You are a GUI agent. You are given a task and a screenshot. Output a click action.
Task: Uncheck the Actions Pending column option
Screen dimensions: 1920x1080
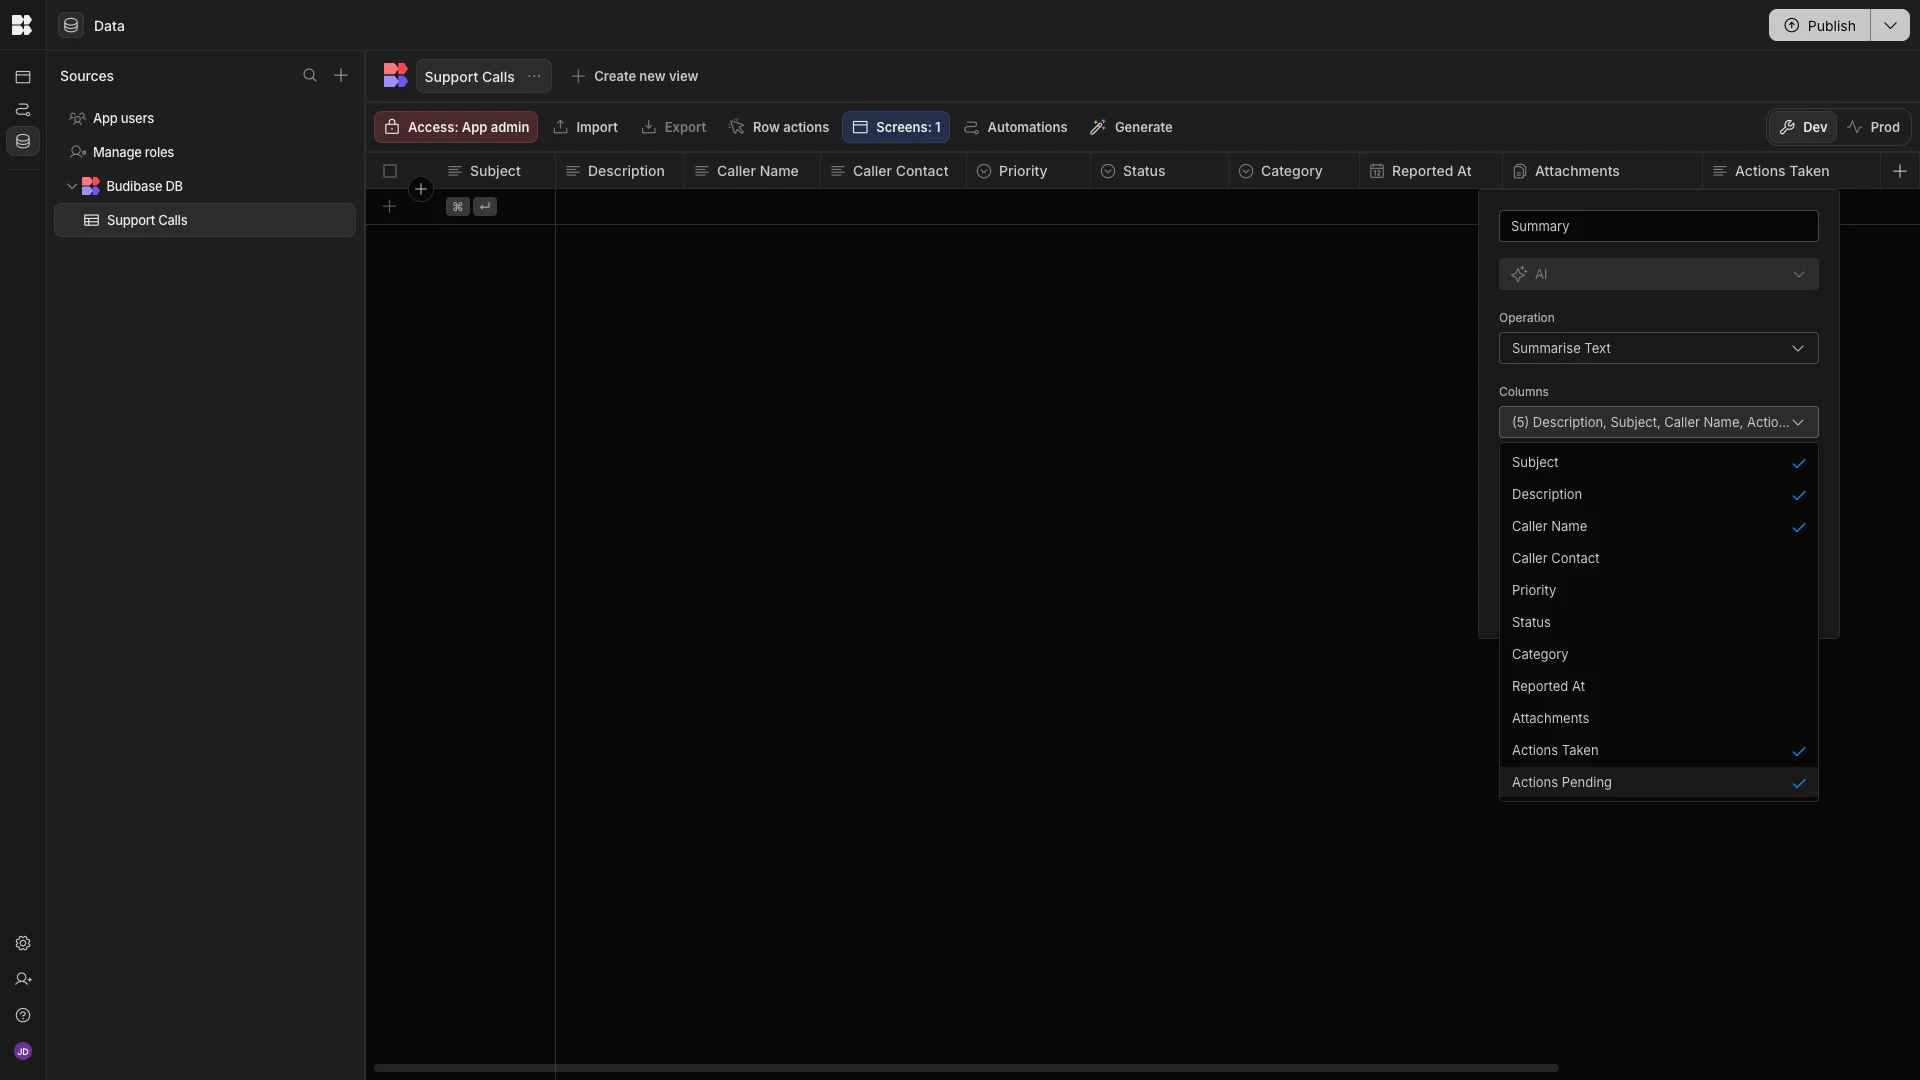(1658, 783)
